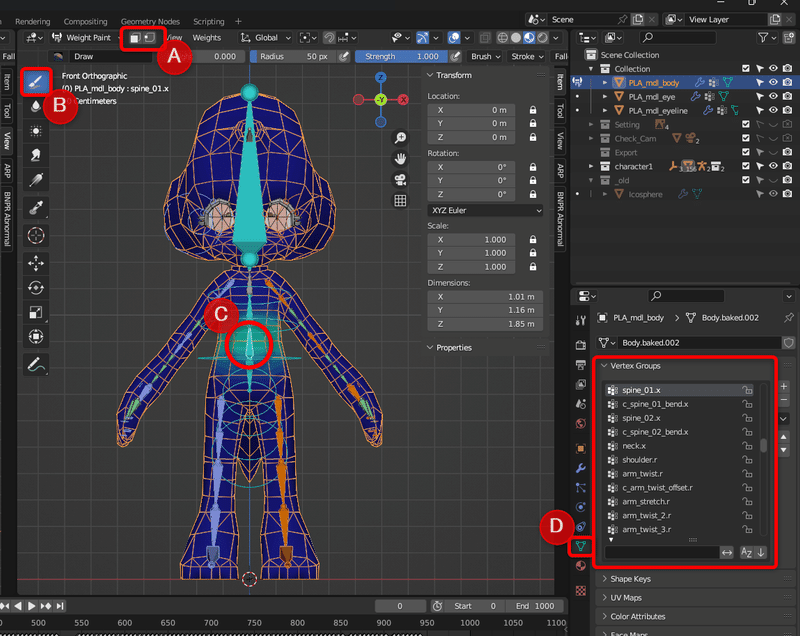Screen dimensions: 800x636
Task: Select the 3D Cursor tool
Action: [x=36, y=236]
